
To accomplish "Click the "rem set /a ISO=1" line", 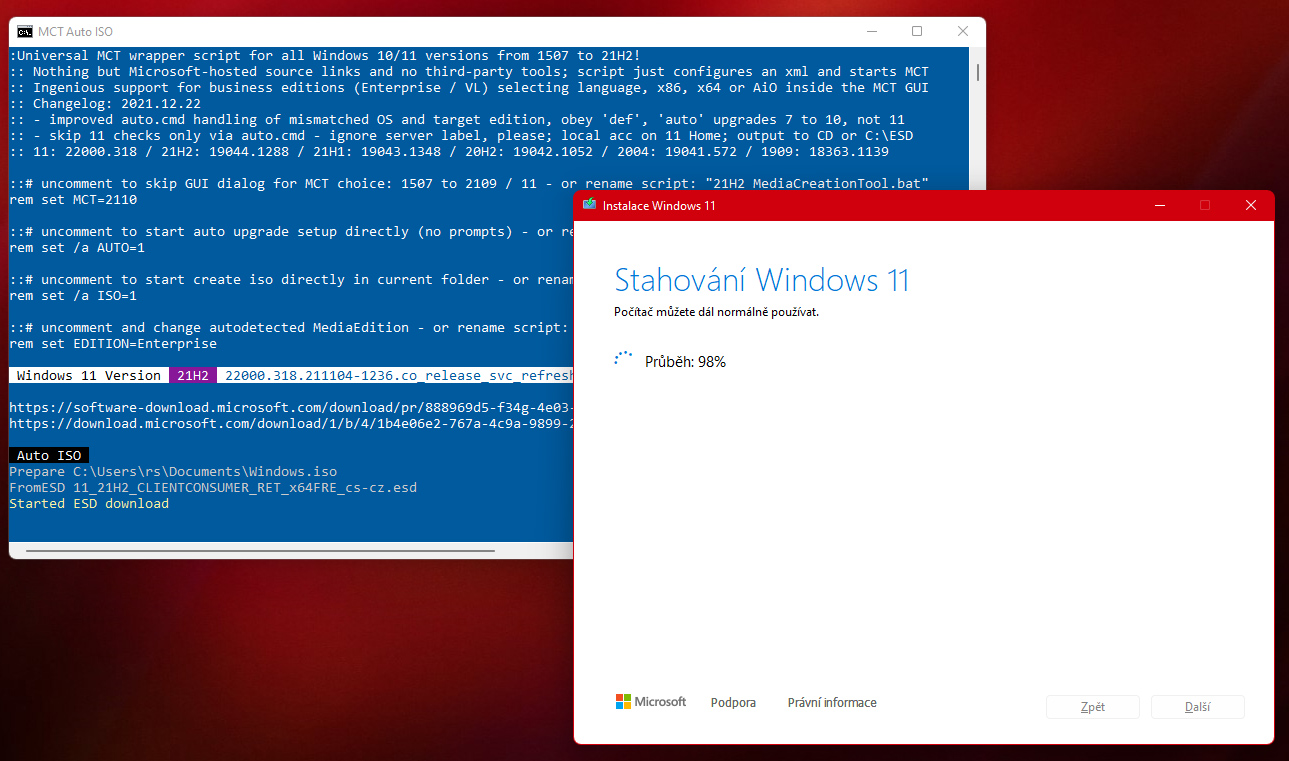I will point(73,295).
